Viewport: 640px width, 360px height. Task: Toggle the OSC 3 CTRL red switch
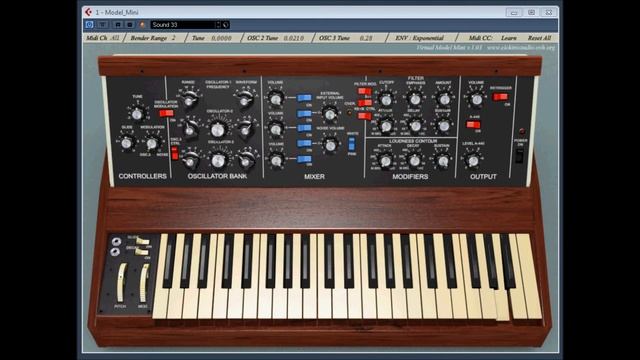coord(175,153)
